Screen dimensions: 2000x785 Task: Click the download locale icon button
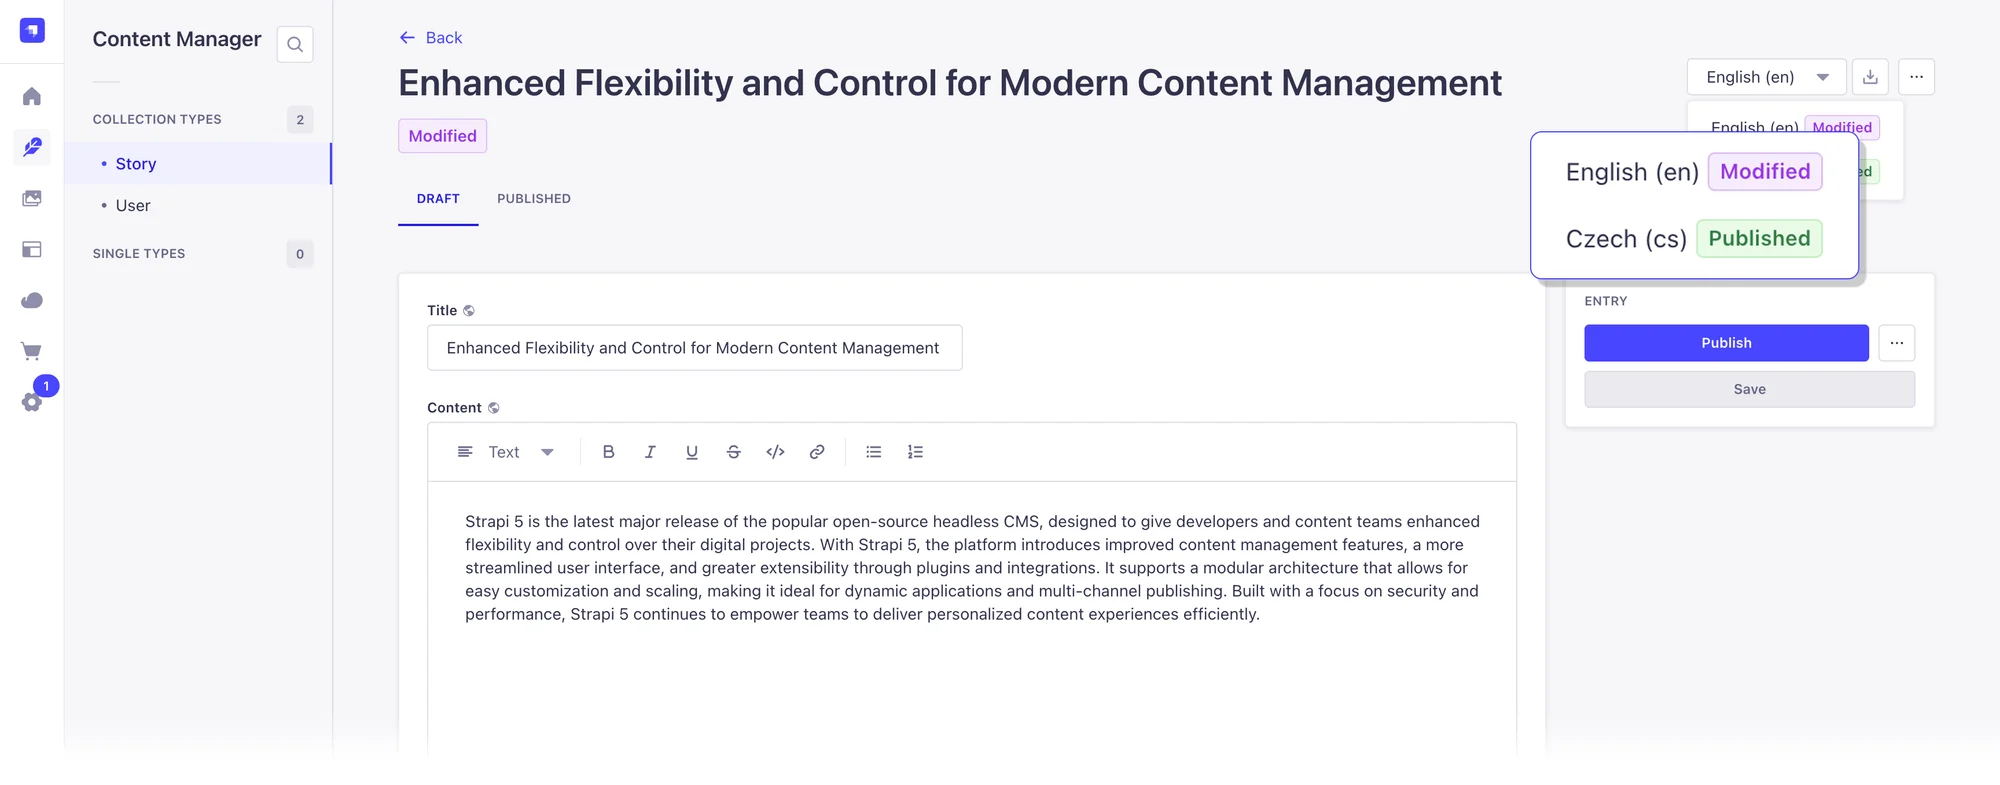click(x=1870, y=77)
